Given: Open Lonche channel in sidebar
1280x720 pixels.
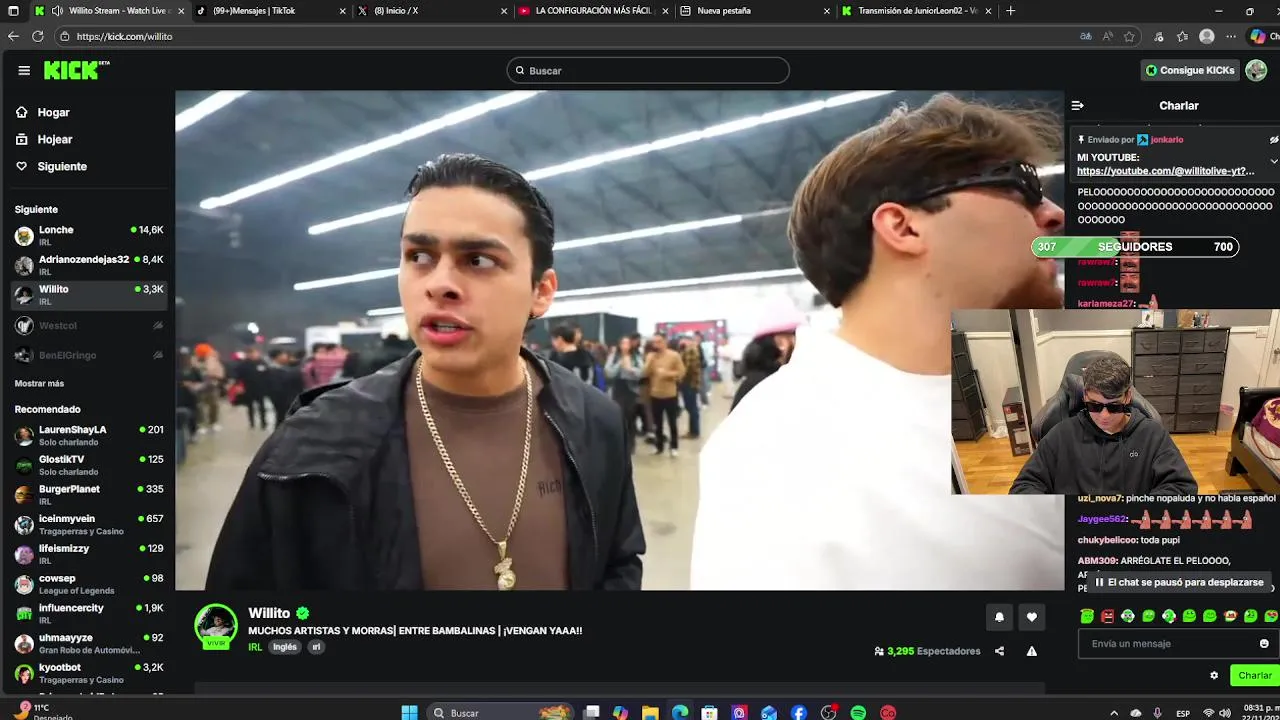Looking at the screenshot, I should [89, 236].
